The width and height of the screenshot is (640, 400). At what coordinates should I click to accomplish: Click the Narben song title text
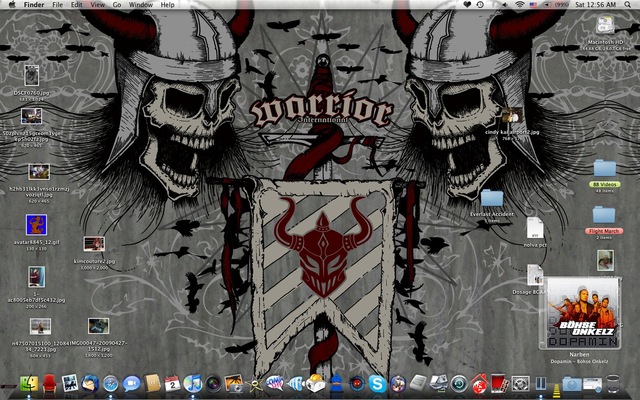(x=579, y=354)
